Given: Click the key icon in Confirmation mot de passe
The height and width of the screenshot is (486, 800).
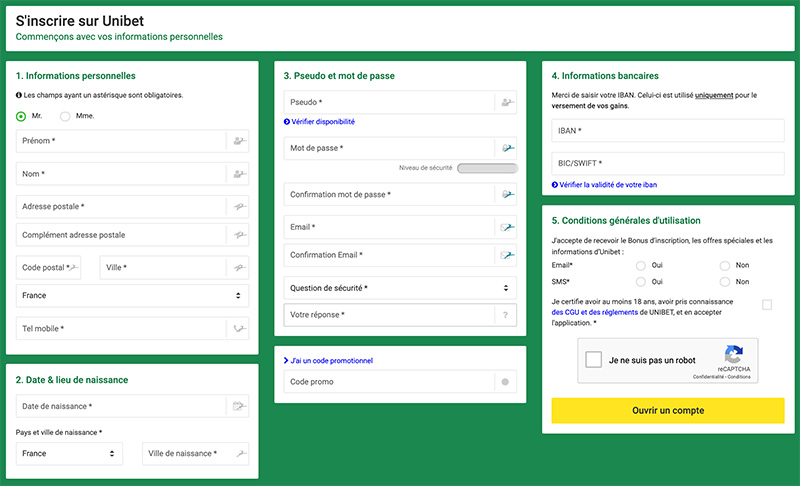Looking at the screenshot, I should tap(507, 194).
